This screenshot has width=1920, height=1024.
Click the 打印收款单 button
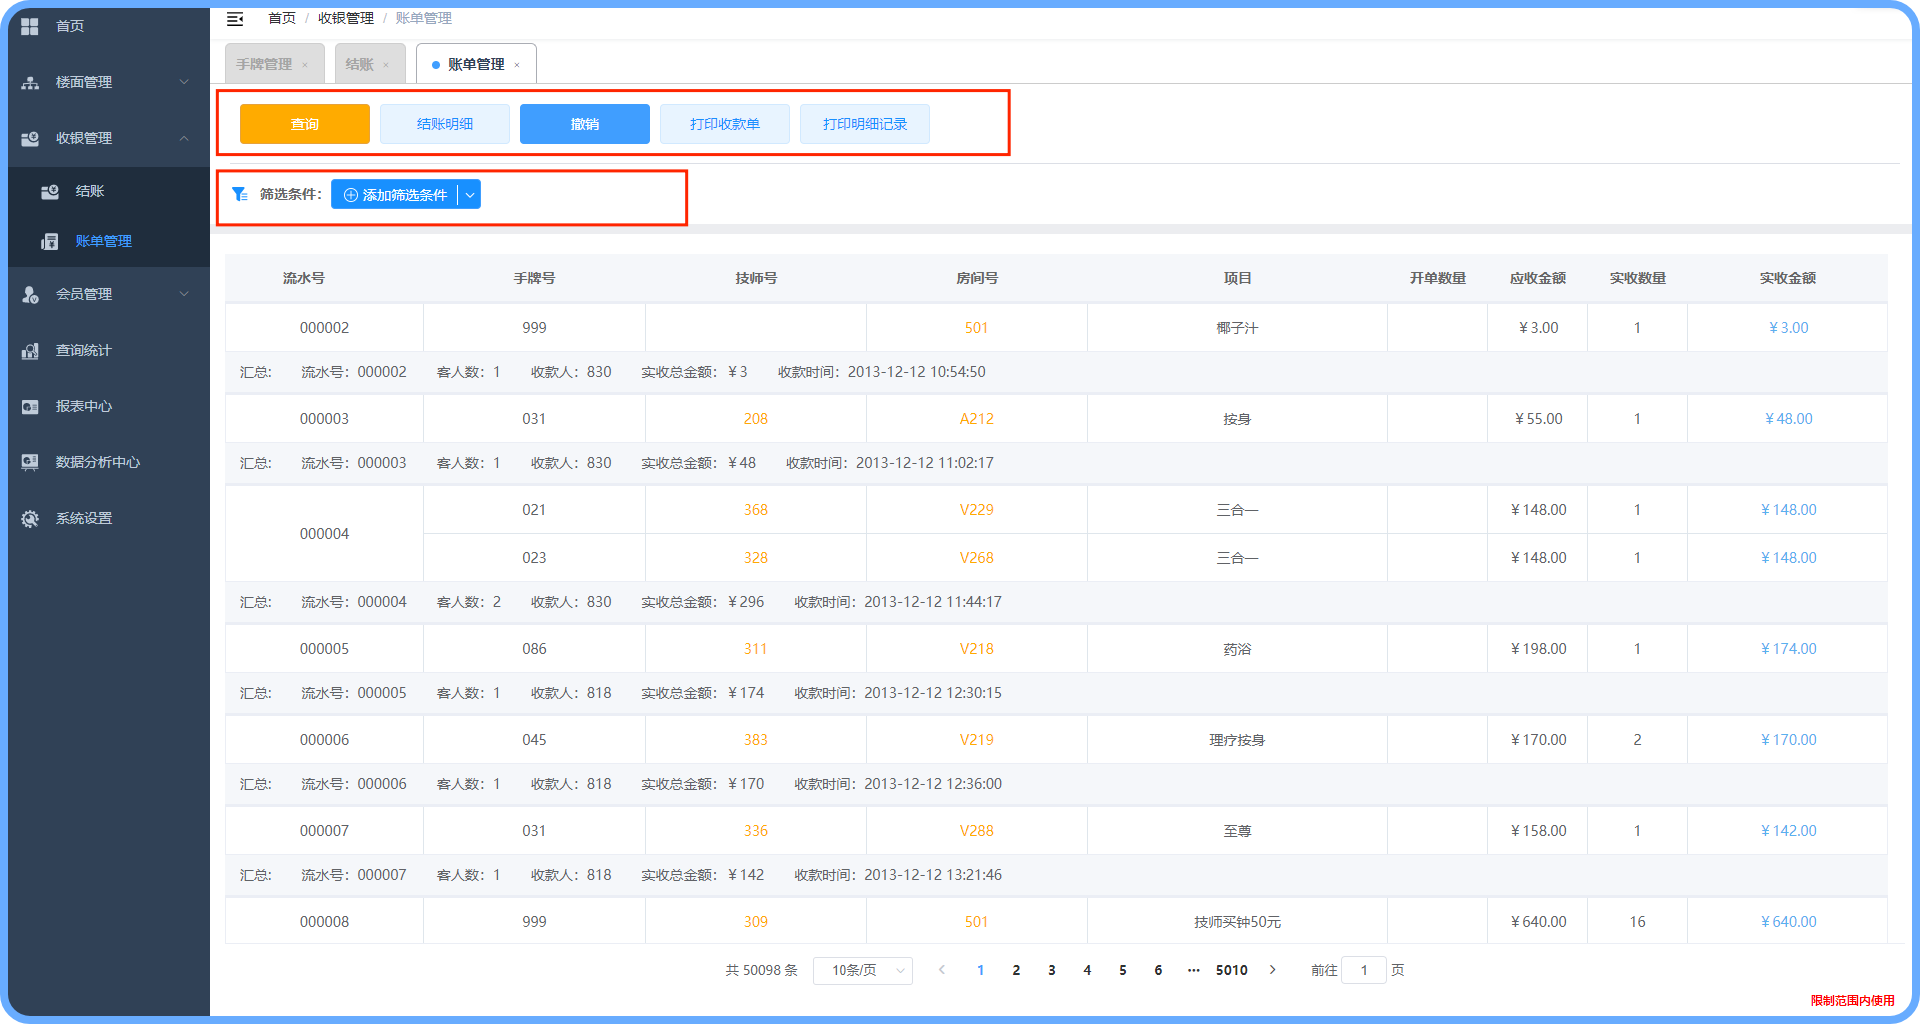(725, 124)
